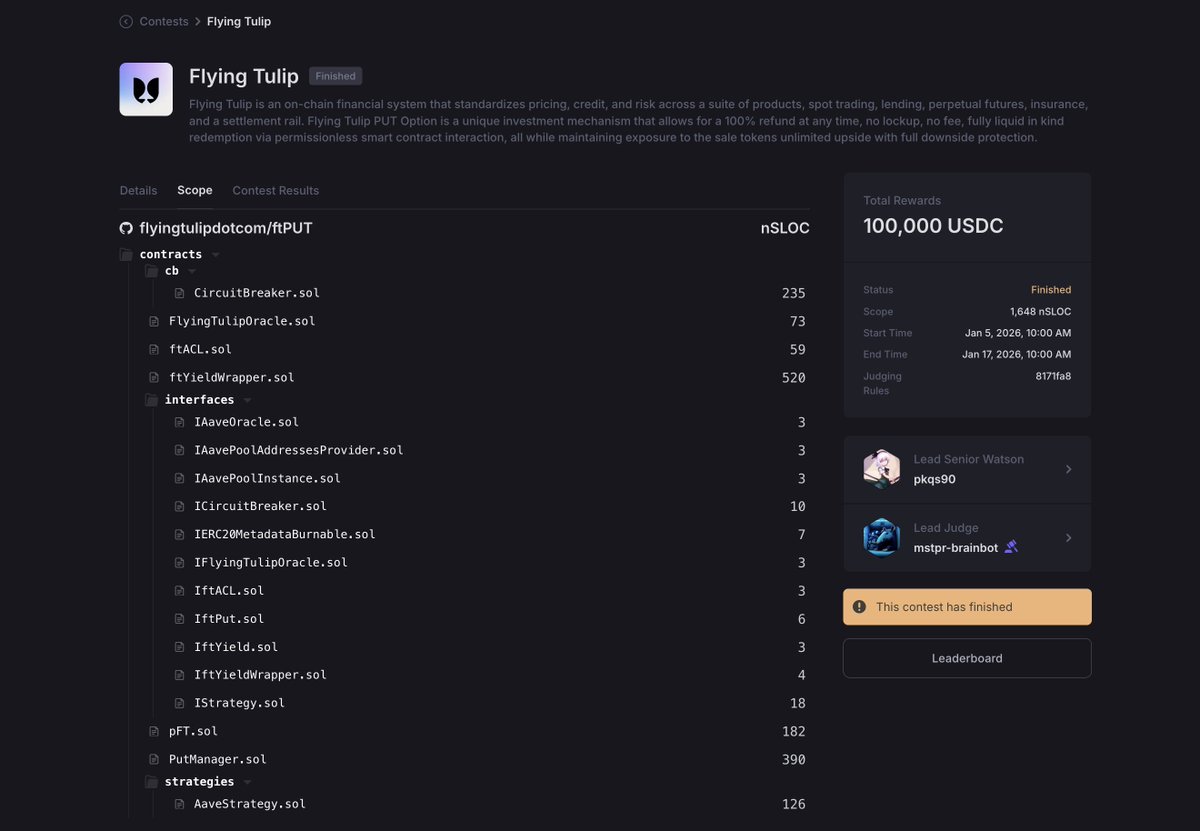The width and height of the screenshot is (1200, 831).
Task: Click the Finished status badge
Action: pyautogui.click(x=336, y=76)
